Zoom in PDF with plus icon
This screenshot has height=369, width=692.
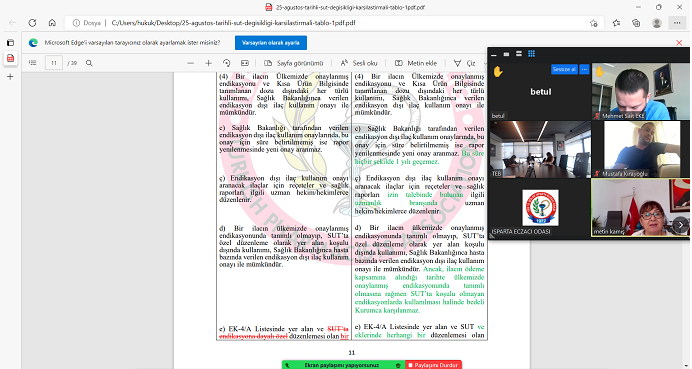click(x=209, y=63)
